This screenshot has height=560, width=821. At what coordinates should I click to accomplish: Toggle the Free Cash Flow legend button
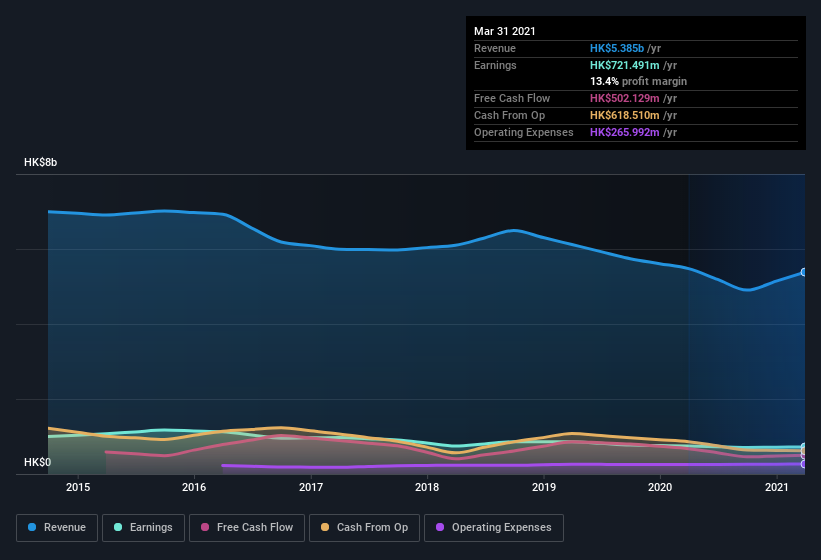(x=247, y=528)
